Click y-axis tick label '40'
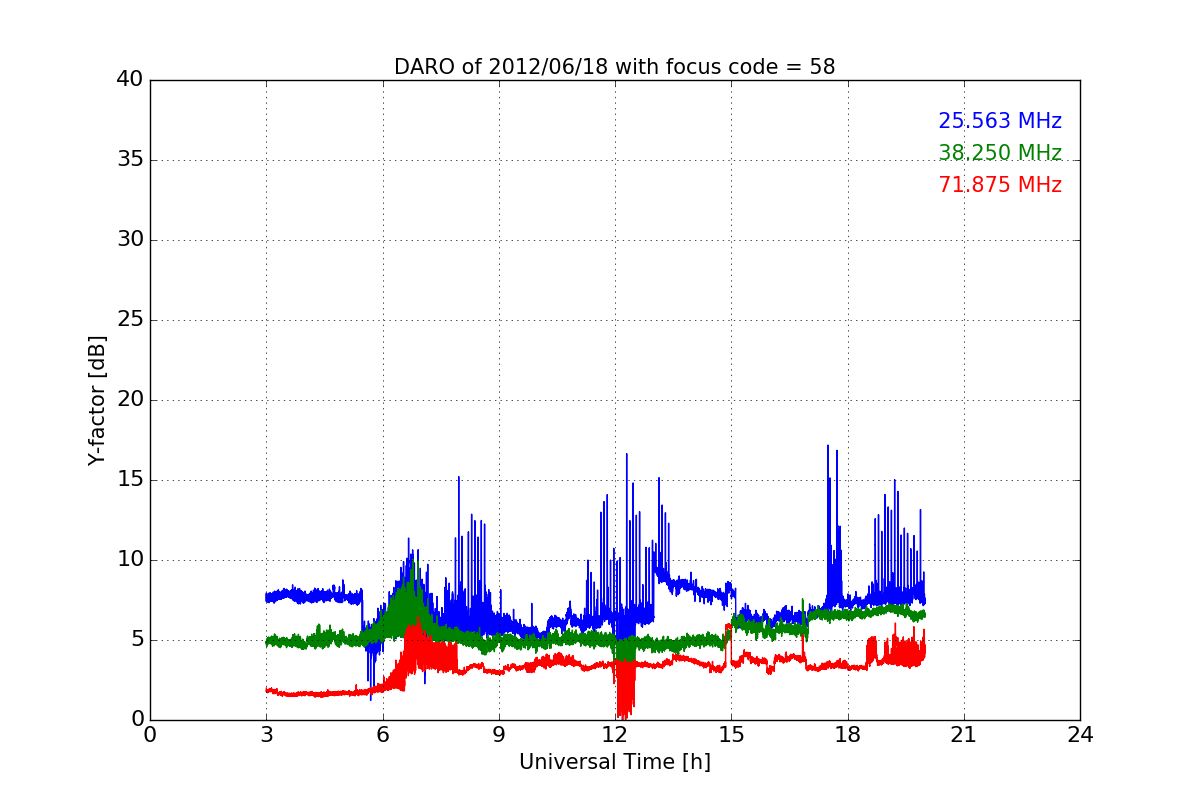 [130, 80]
